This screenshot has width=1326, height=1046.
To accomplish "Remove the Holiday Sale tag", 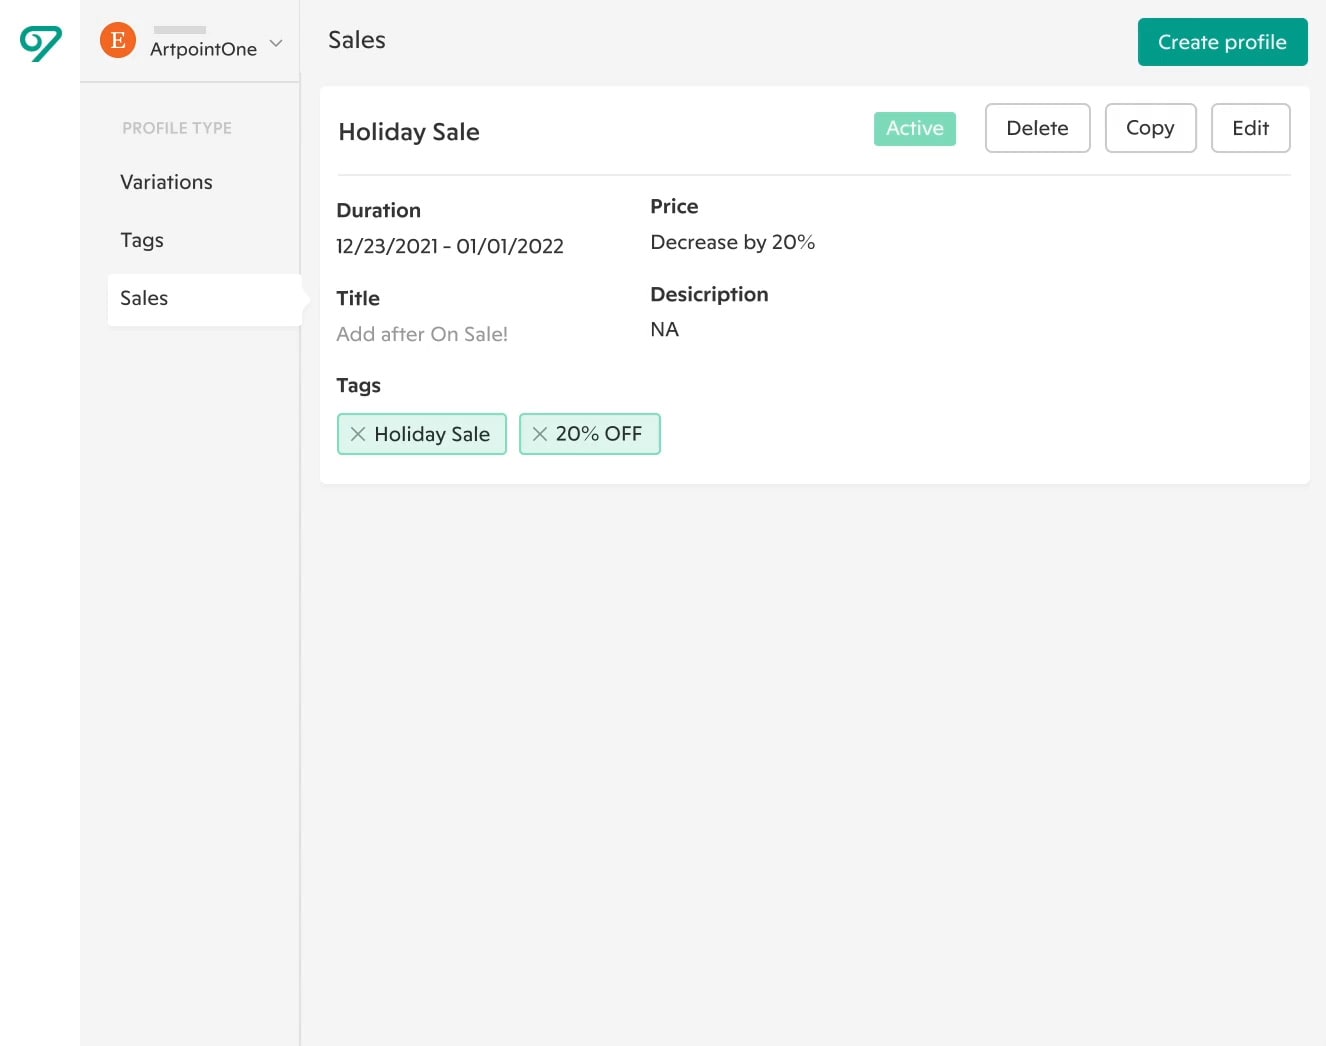I will pos(357,434).
